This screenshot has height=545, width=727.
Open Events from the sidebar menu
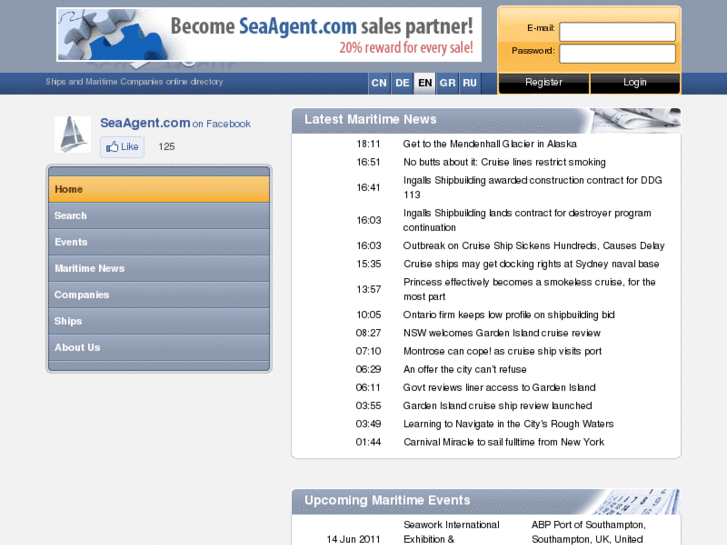point(159,242)
